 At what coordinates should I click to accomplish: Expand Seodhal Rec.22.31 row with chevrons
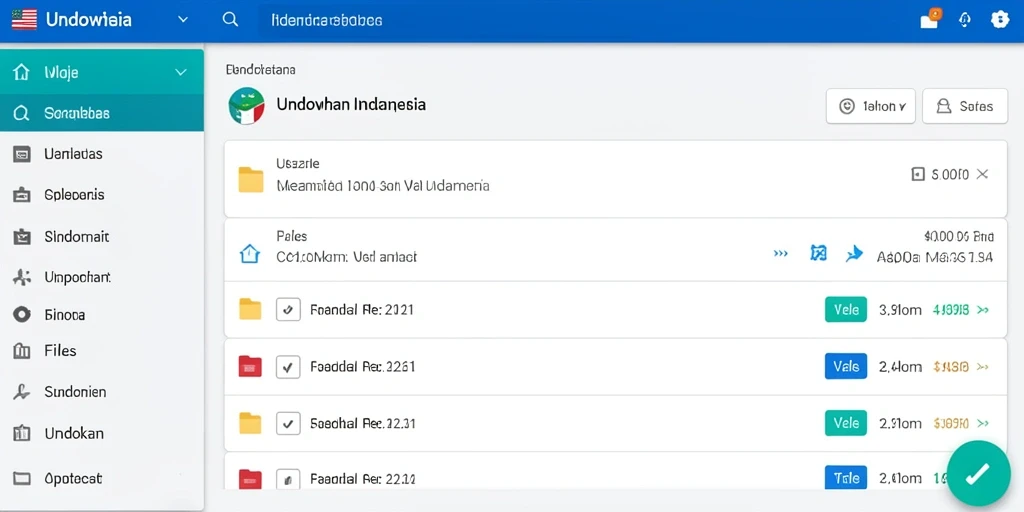point(982,424)
